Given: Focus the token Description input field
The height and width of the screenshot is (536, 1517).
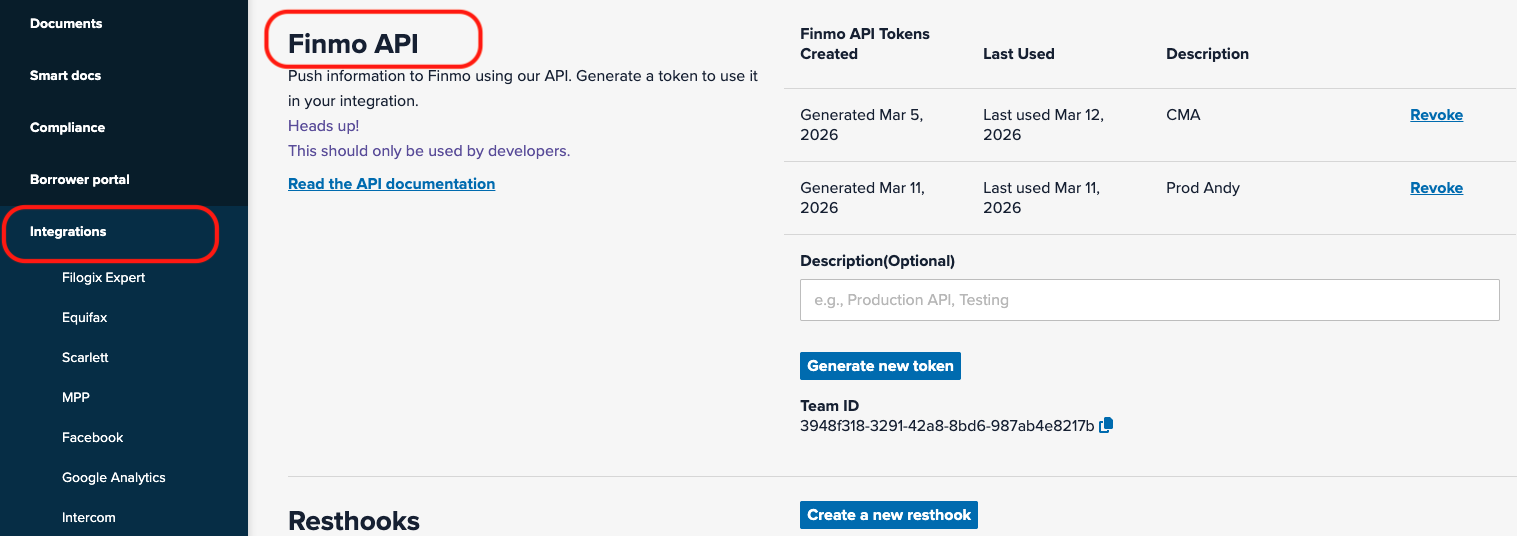Looking at the screenshot, I should 1149,300.
